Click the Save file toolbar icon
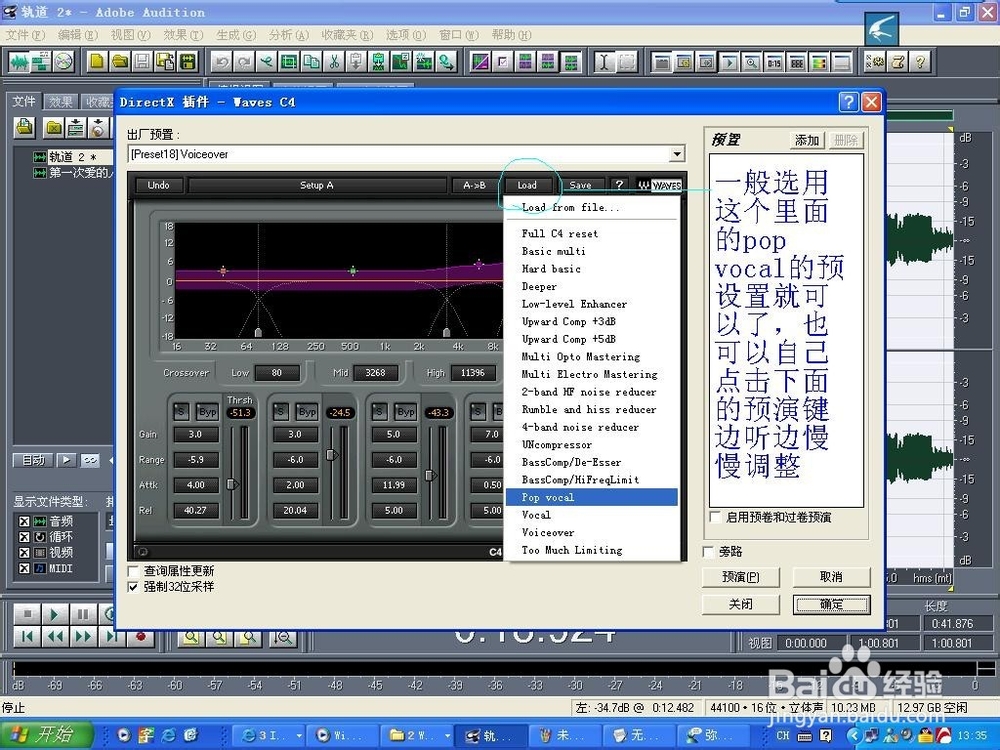Image resolution: width=1000 pixels, height=750 pixels. click(x=140, y=62)
